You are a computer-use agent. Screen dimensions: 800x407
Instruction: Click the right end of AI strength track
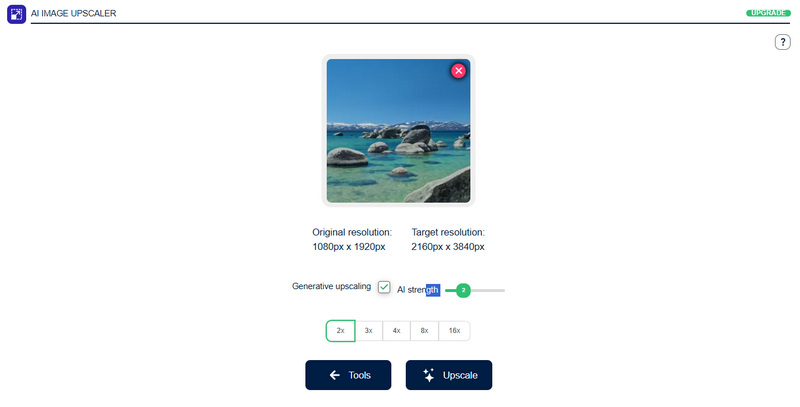pyautogui.click(x=503, y=290)
